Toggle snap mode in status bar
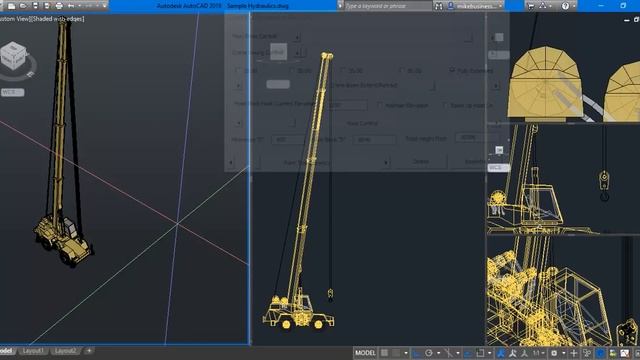The height and width of the screenshot is (360, 640). (396, 353)
